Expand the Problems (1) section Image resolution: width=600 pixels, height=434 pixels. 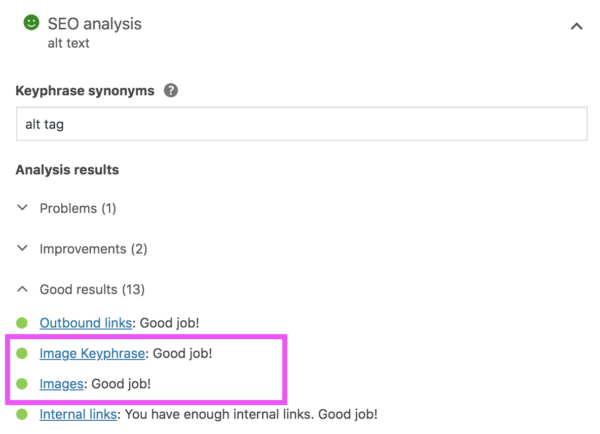pyautogui.click(x=77, y=208)
